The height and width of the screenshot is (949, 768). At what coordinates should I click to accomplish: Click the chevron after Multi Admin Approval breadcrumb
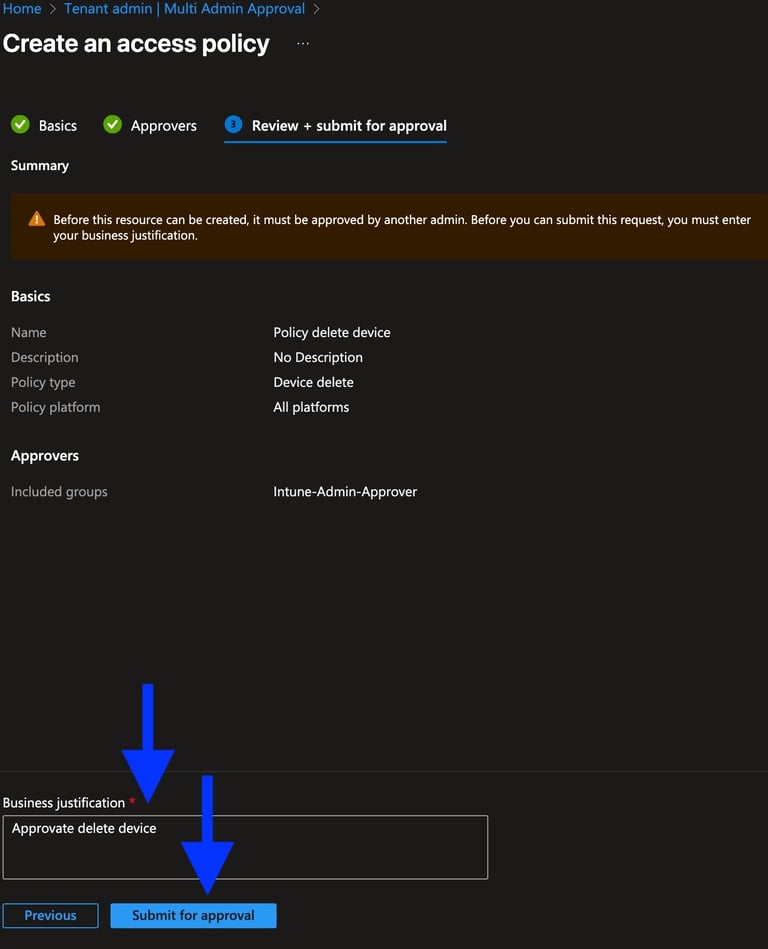[x=316, y=9]
